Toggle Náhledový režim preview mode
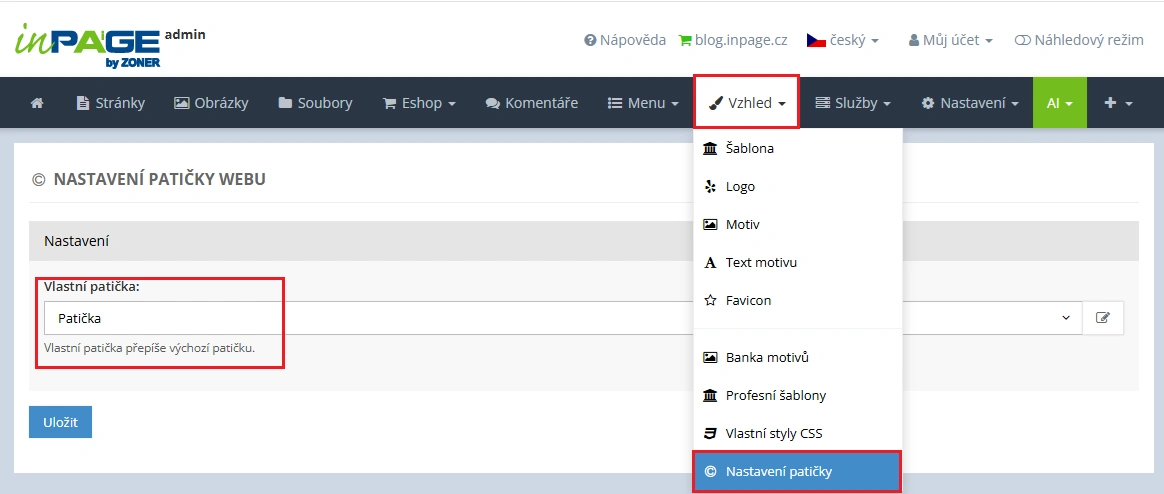This screenshot has height=494, width=1164. point(1078,40)
